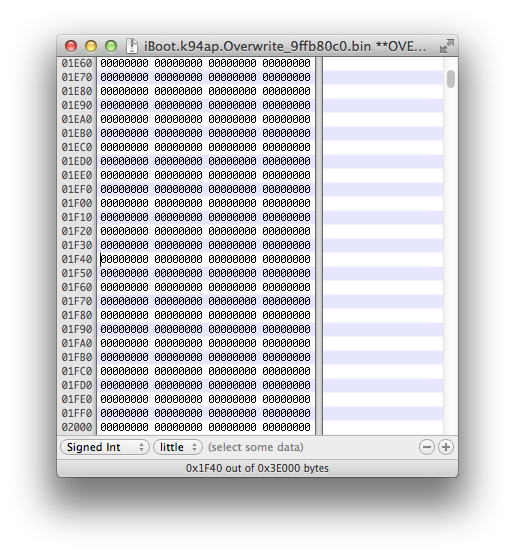
Task: Click the text column area beside row 01EB0
Action: [x=383, y=133]
